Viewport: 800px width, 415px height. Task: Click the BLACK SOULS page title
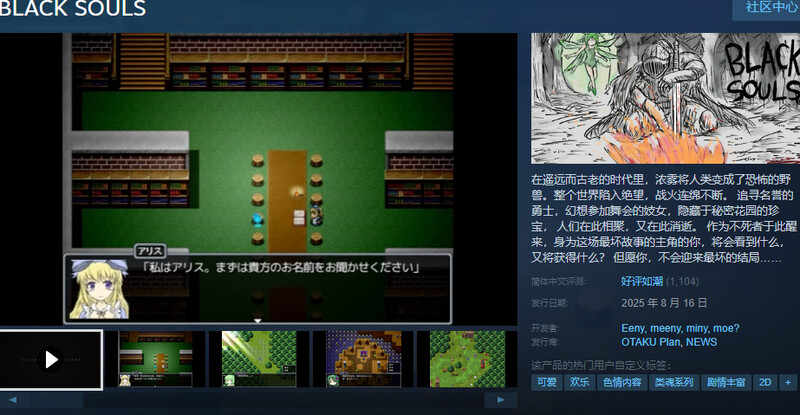[x=72, y=9]
